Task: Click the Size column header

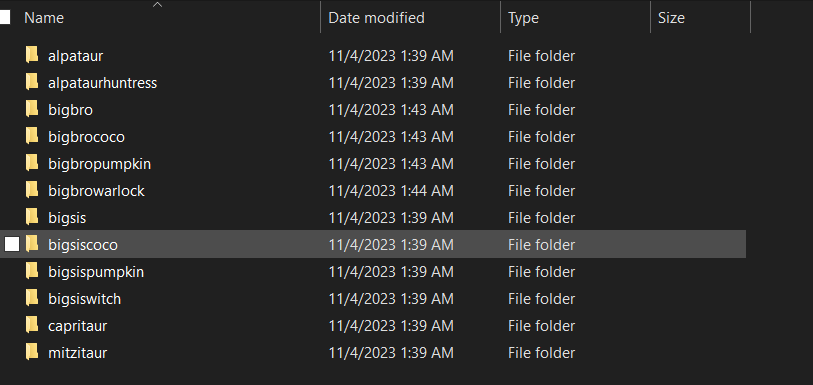Action: 671,18
